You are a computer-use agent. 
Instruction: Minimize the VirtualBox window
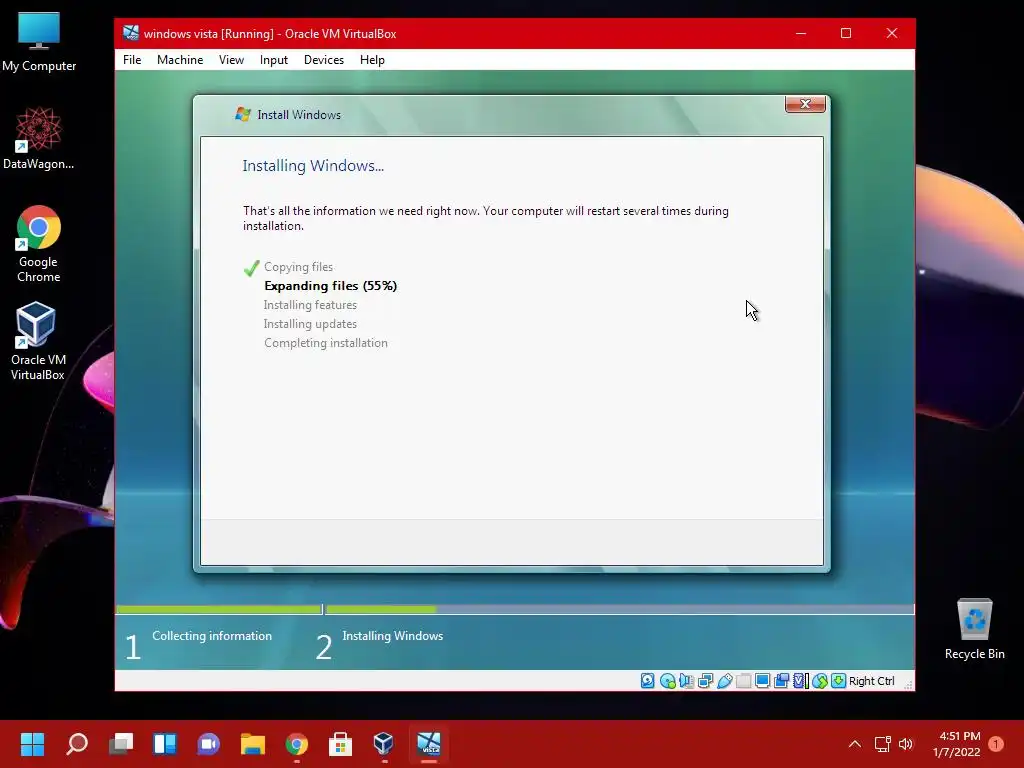[x=801, y=33]
